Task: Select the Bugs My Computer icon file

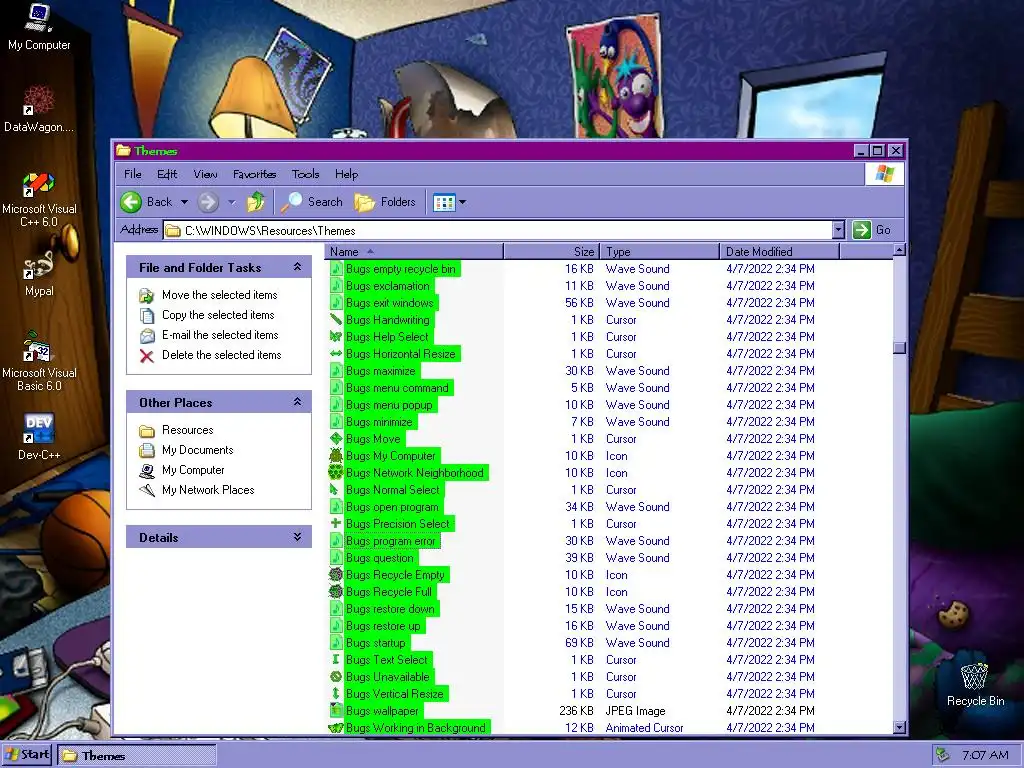Action: [x=336, y=455]
